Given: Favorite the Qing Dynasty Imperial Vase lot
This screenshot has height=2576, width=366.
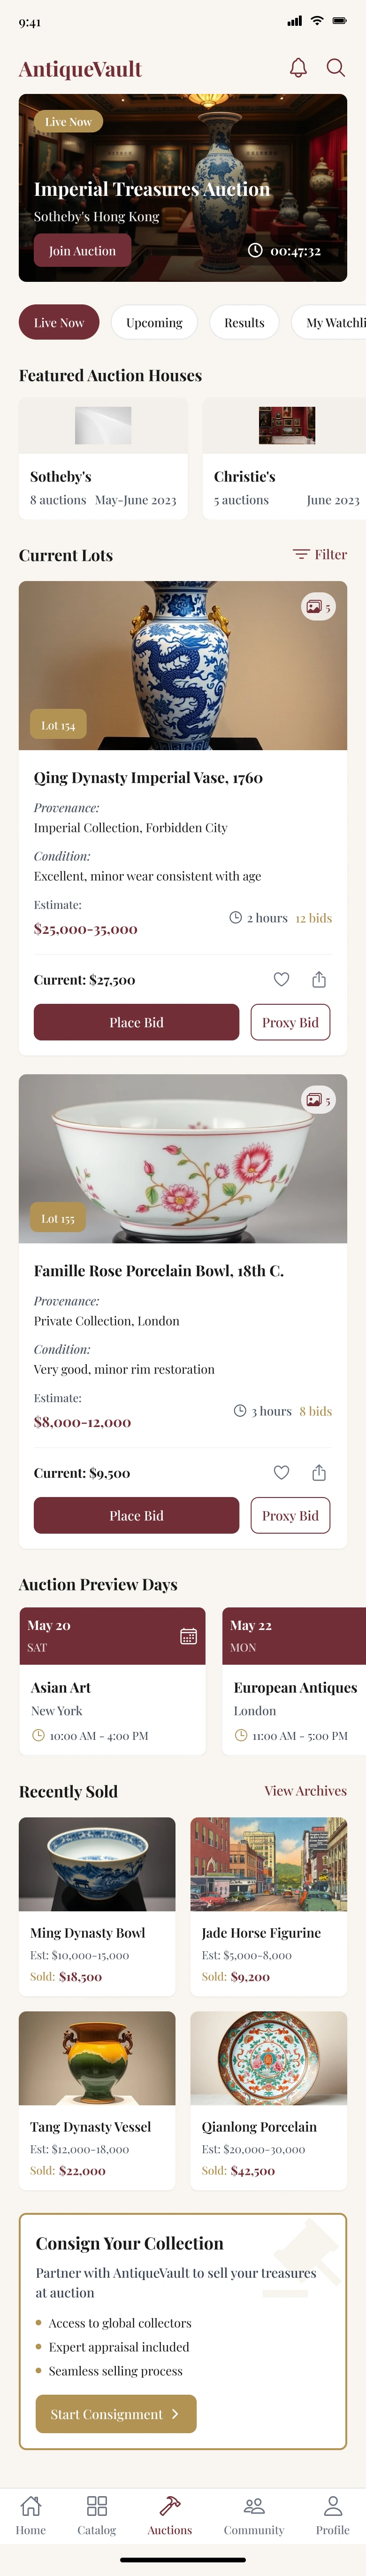Looking at the screenshot, I should click(x=282, y=980).
